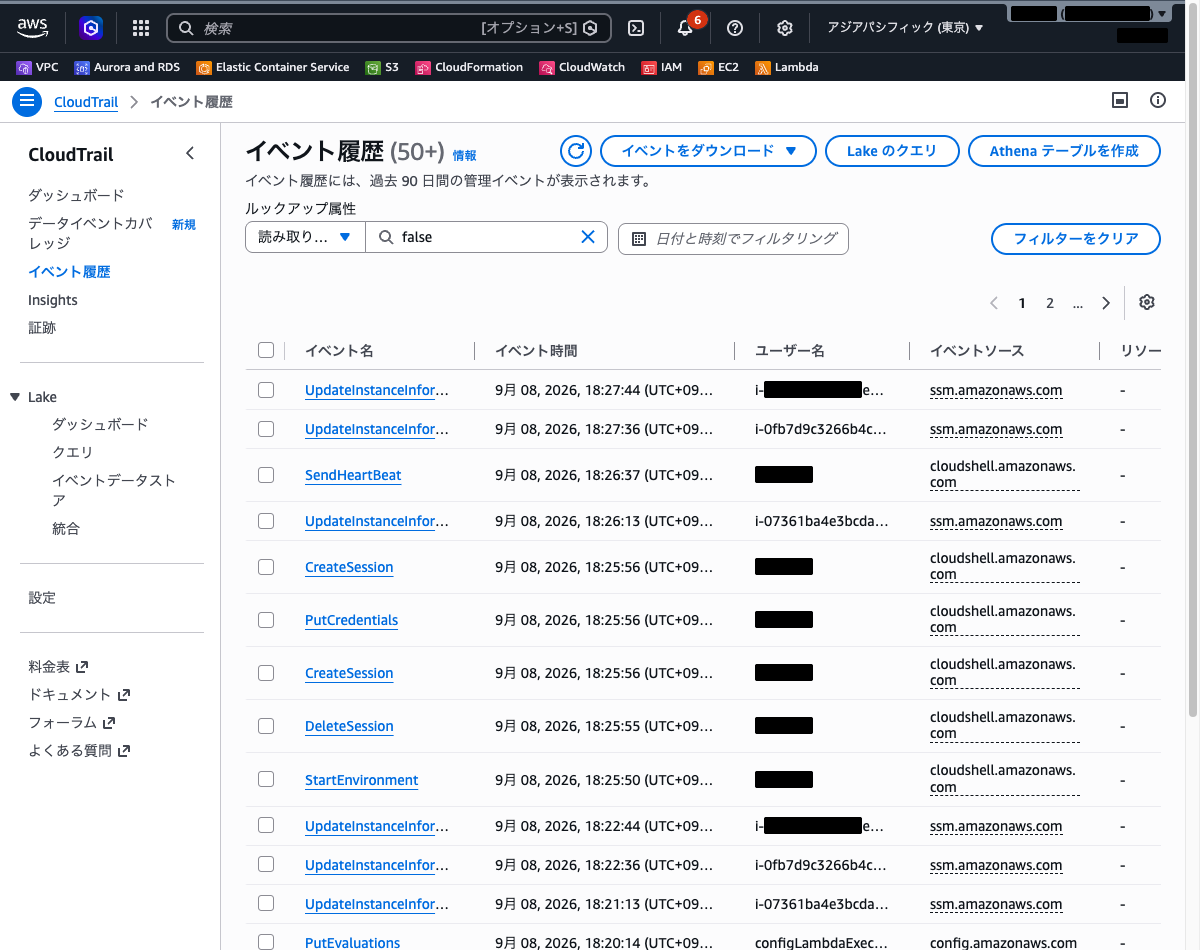Click the top console search box
Image resolution: width=1200 pixels, height=950 pixels.
pos(388,28)
